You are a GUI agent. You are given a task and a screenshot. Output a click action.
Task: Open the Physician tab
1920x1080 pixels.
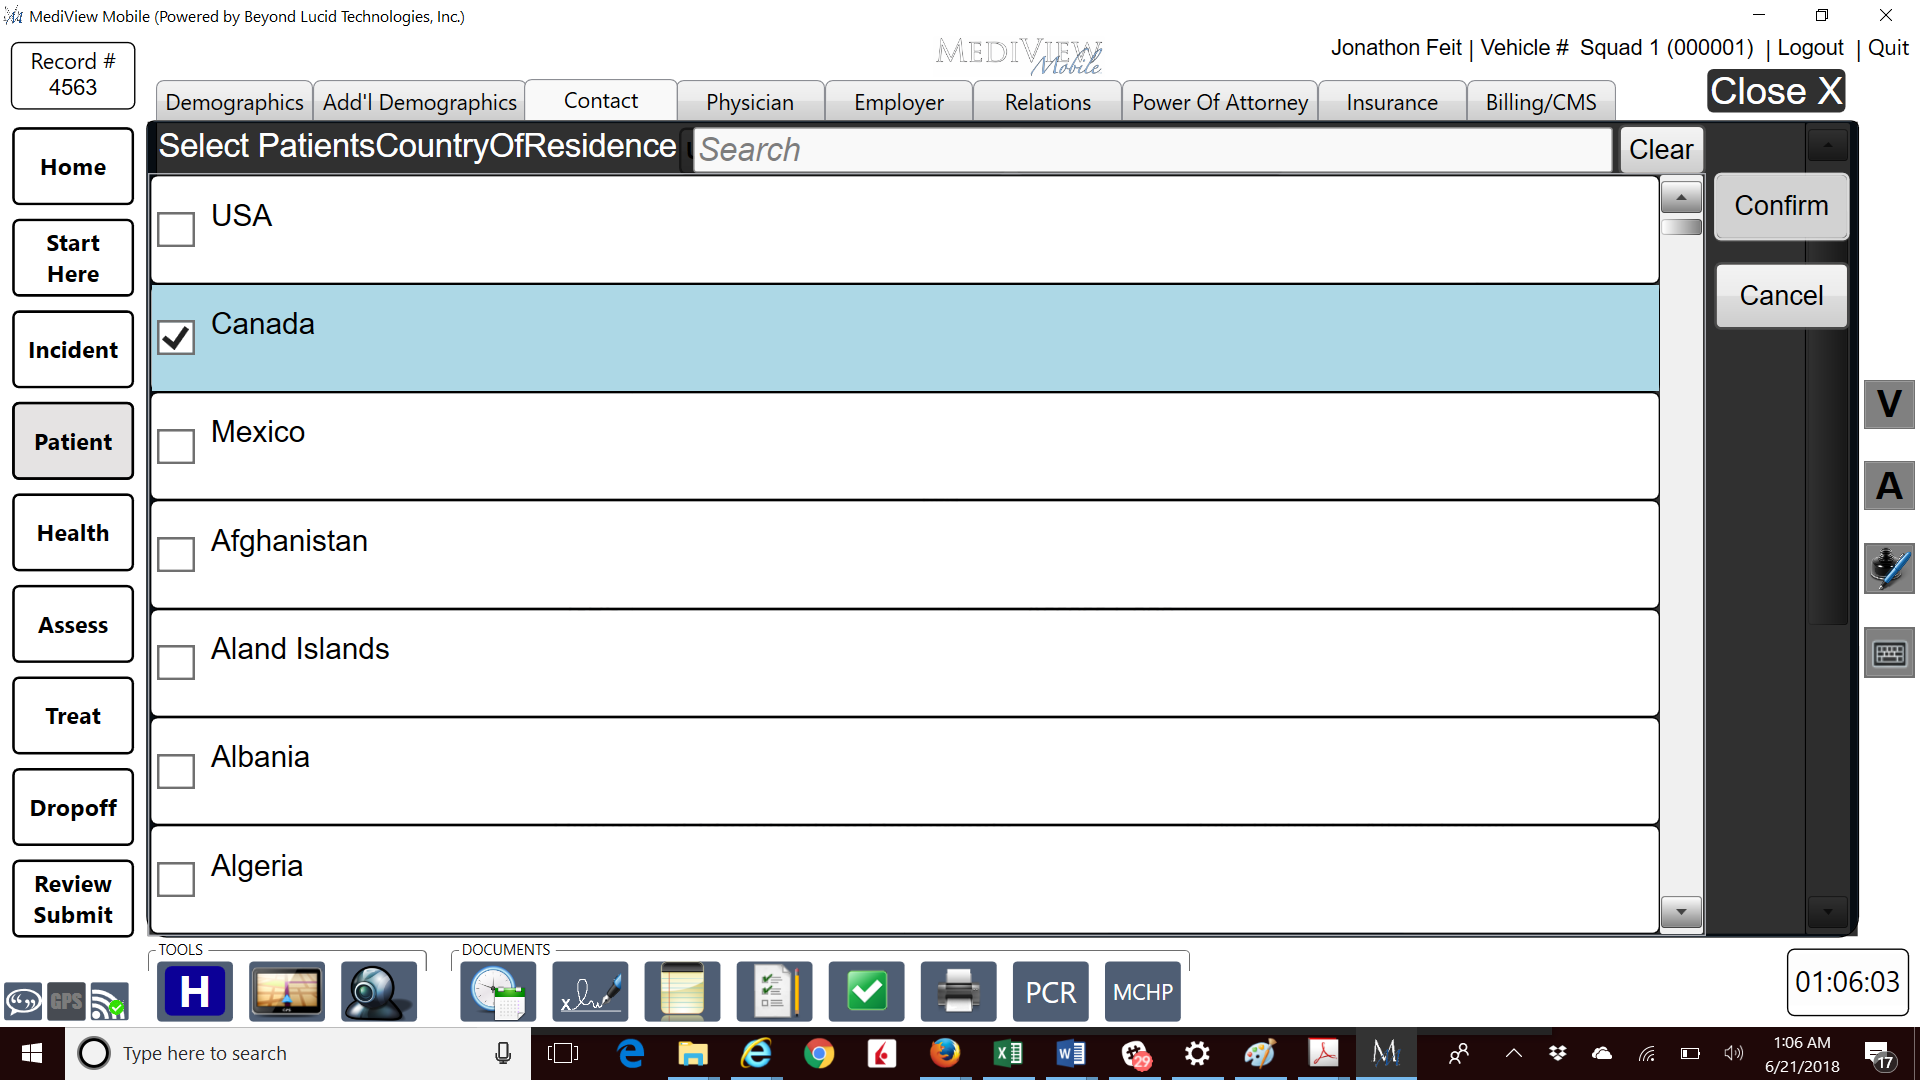(749, 102)
